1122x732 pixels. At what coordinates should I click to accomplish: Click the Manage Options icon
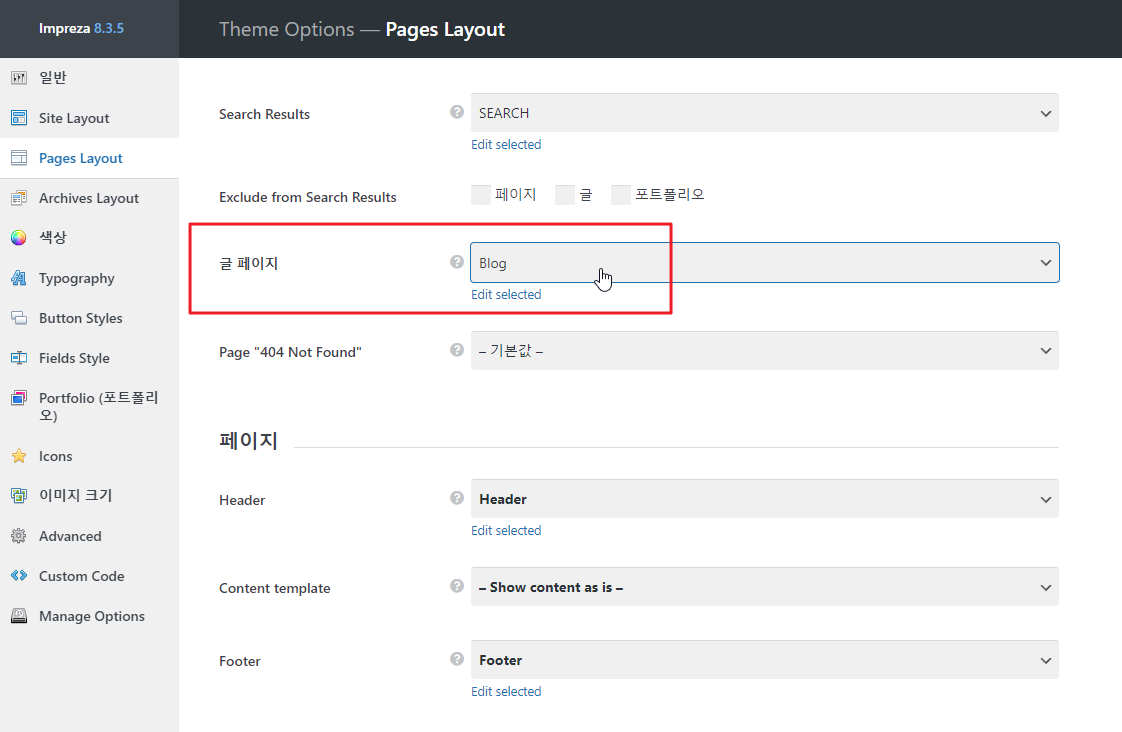click(19, 616)
